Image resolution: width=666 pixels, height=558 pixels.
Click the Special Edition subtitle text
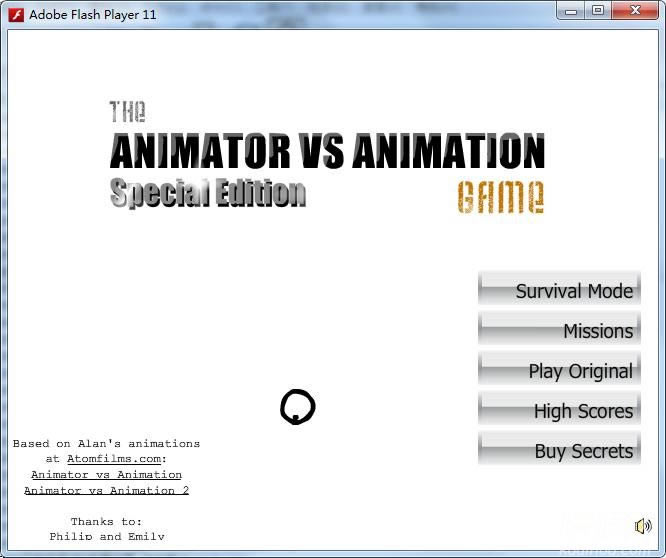point(208,192)
